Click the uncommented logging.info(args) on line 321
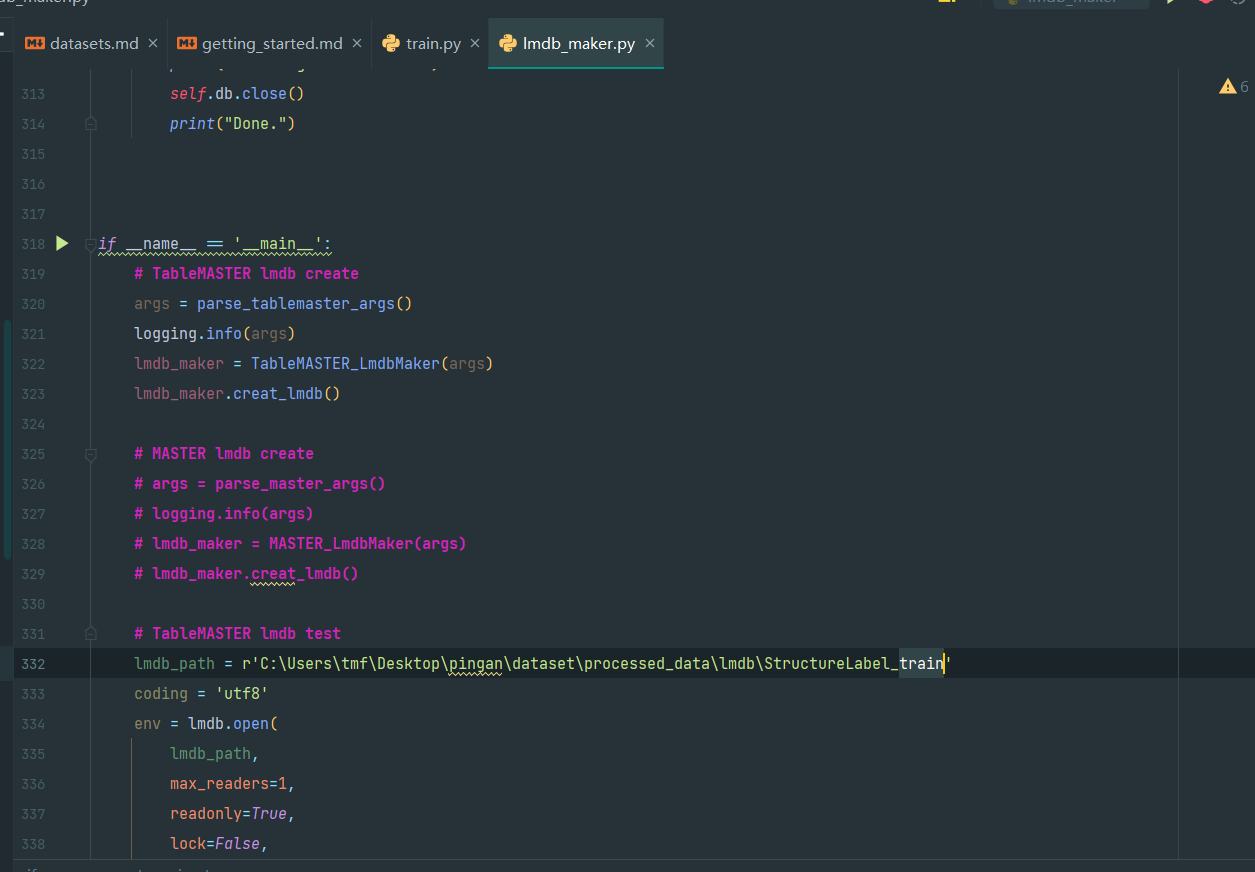 (x=215, y=333)
